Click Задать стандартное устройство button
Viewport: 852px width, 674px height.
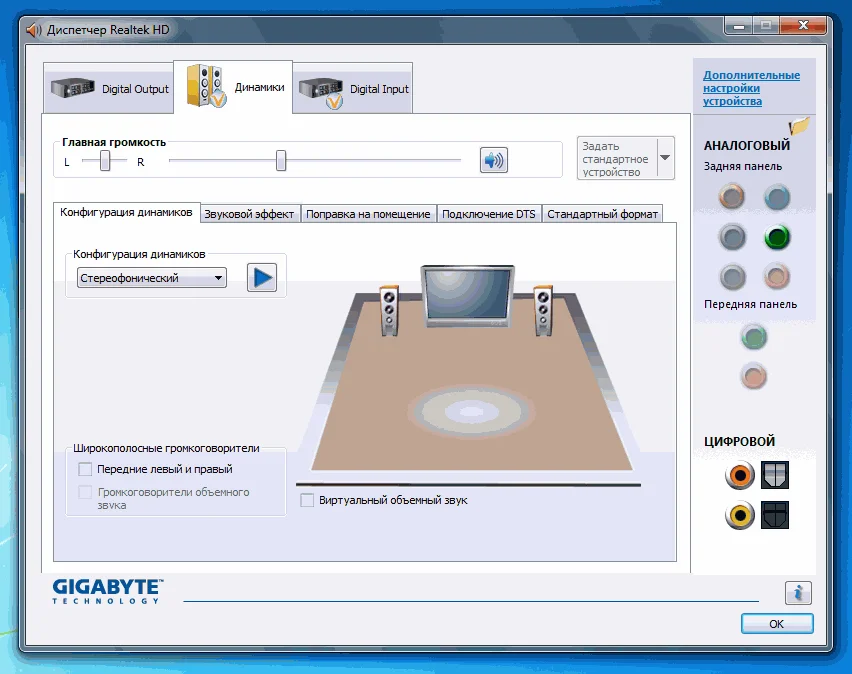click(617, 158)
